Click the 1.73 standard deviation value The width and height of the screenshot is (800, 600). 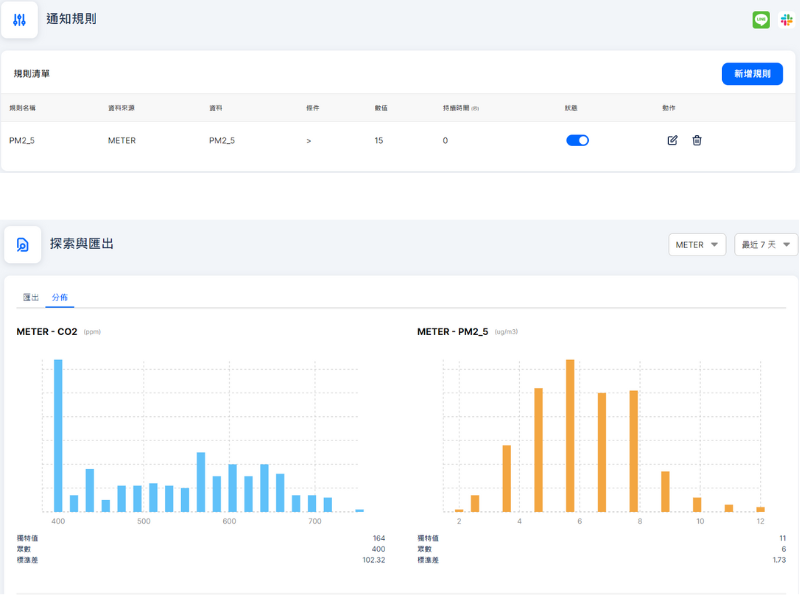tap(779, 560)
